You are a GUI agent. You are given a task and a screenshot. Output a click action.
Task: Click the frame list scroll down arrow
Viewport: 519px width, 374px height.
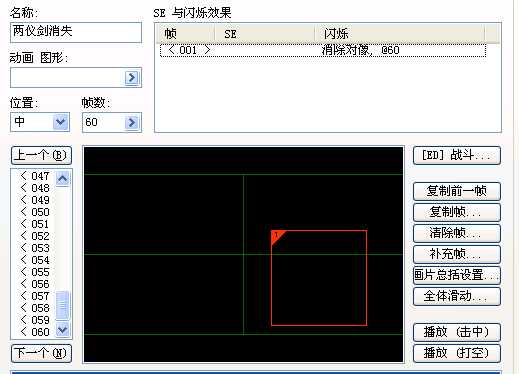63,330
